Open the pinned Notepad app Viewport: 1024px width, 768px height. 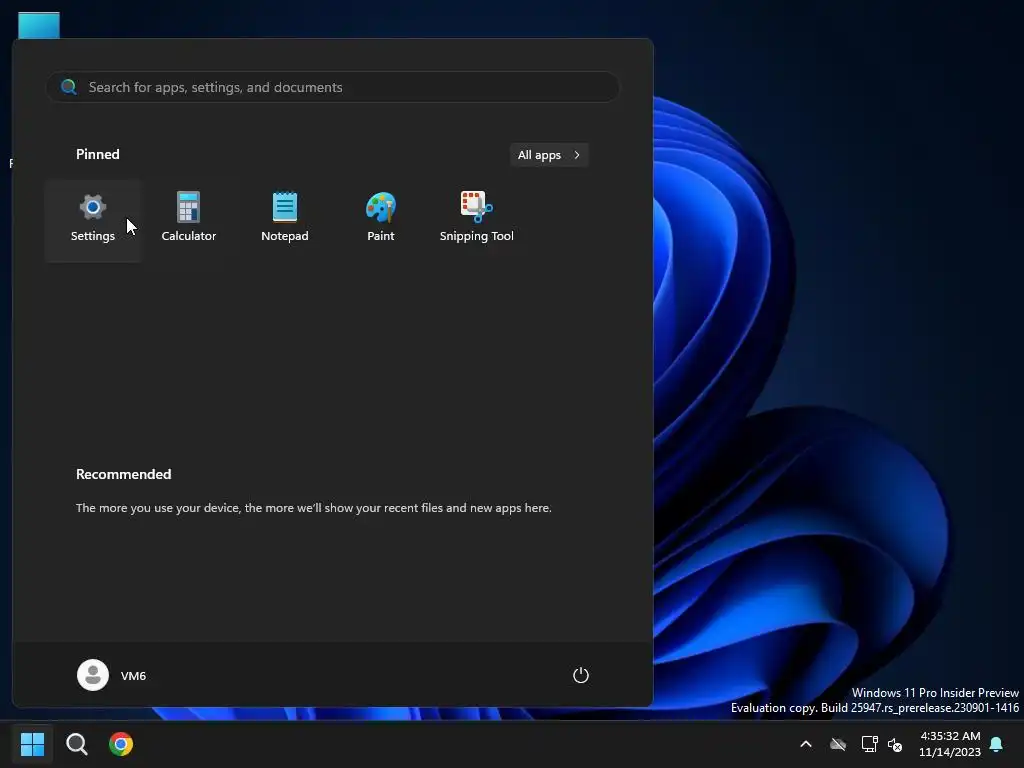(x=285, y=220)
